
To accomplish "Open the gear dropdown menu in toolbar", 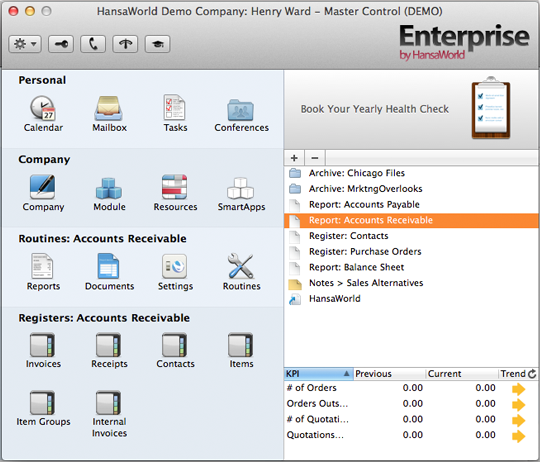I will click(25, 44).
